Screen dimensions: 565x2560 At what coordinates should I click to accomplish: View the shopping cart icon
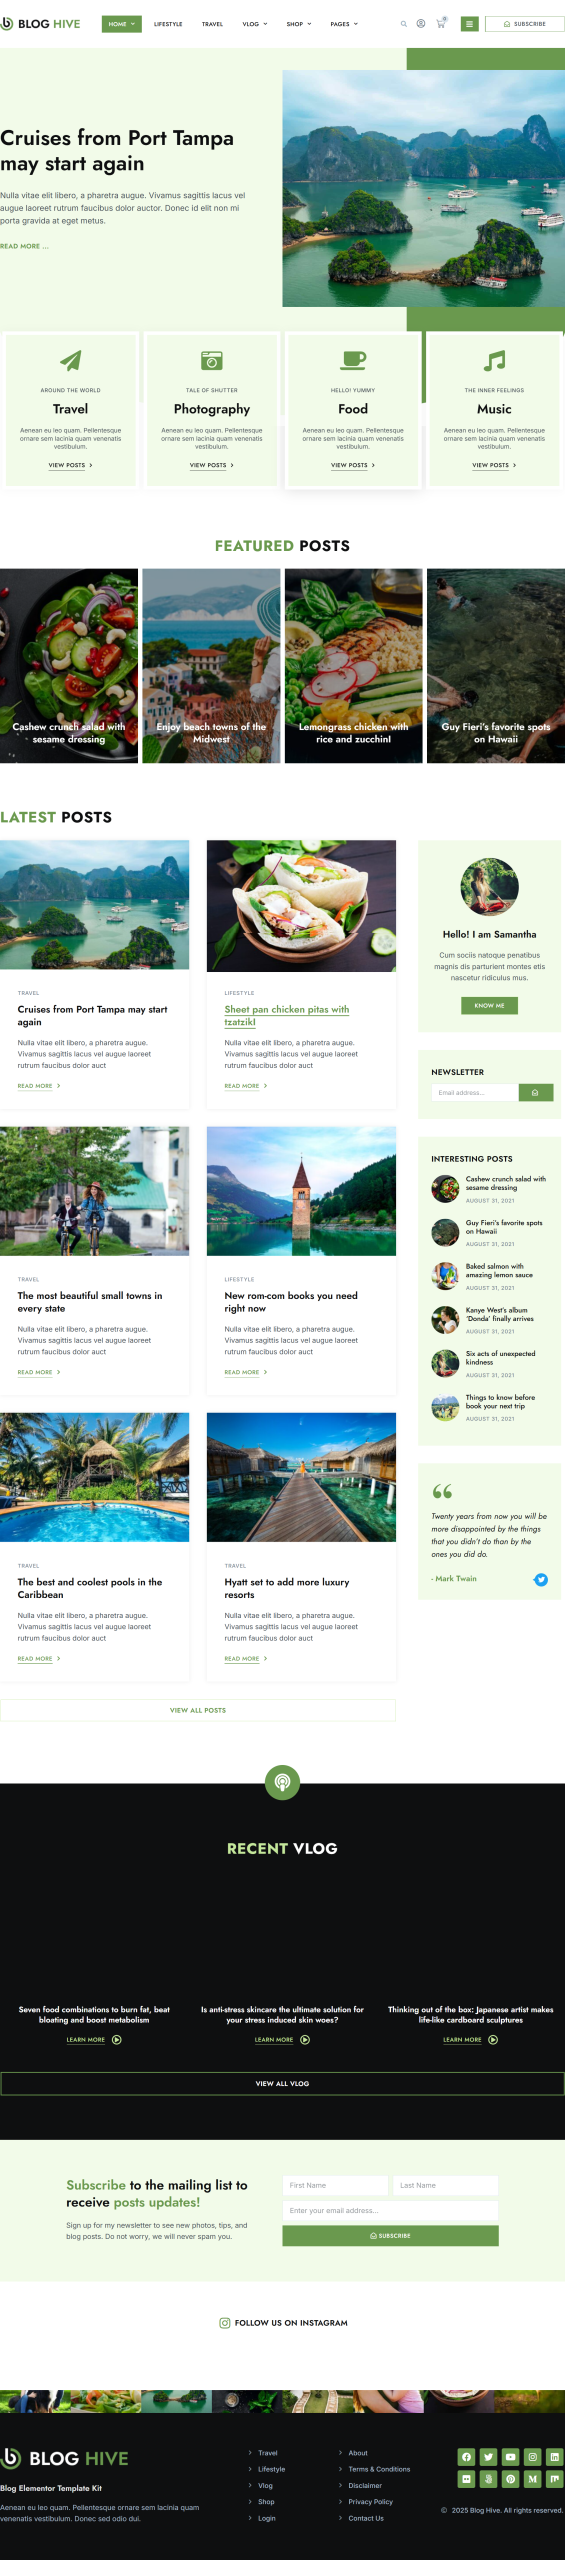pos(440,23)
